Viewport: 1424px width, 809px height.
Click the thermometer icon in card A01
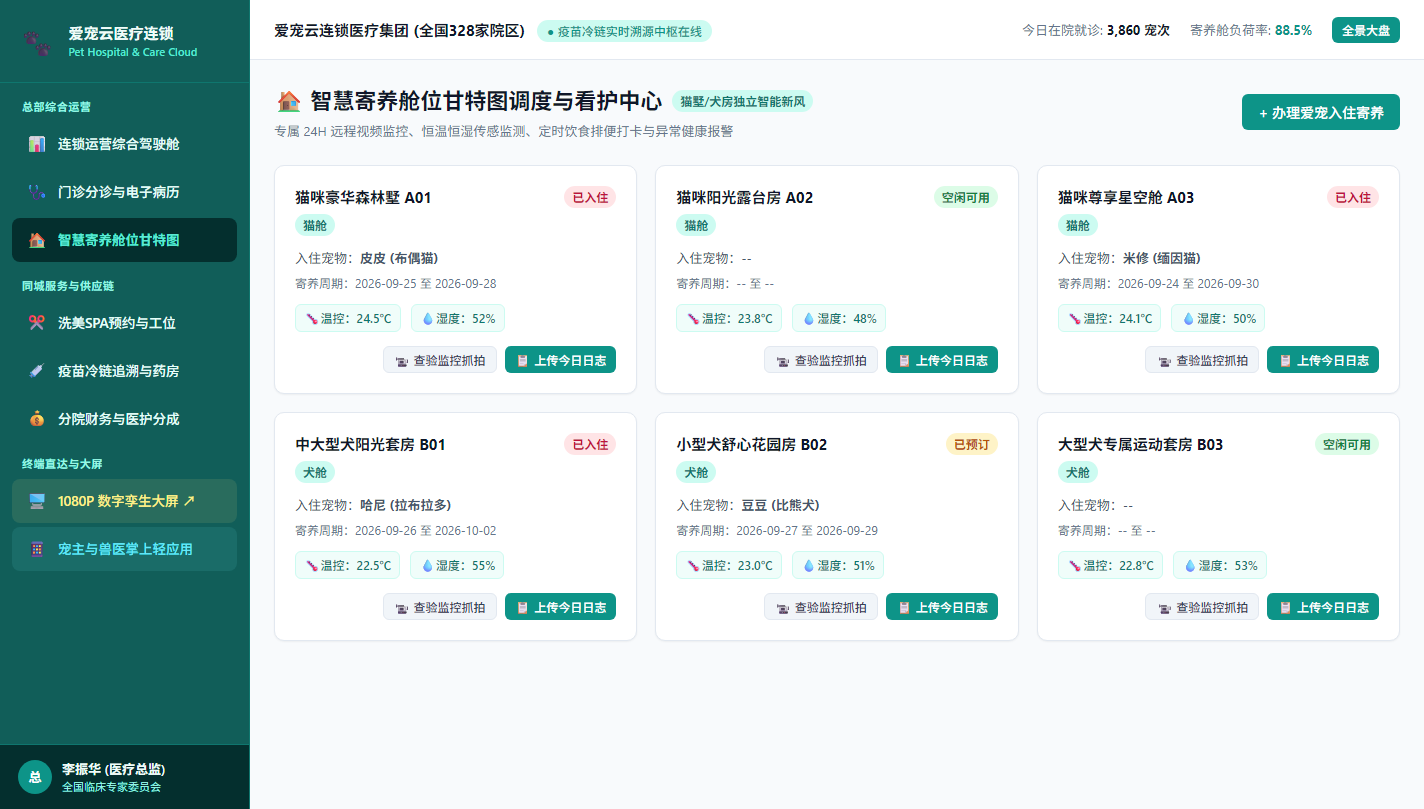pyautogui.click(x=312, y=319)
